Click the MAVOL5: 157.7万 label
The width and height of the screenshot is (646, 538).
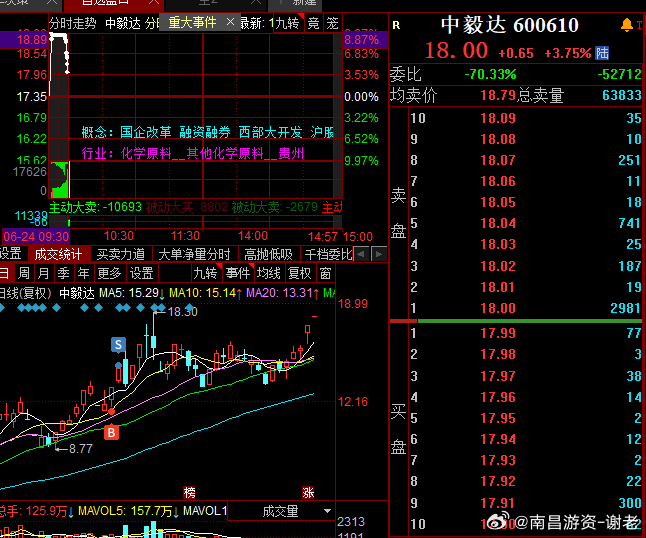click(x=125, y=511)
